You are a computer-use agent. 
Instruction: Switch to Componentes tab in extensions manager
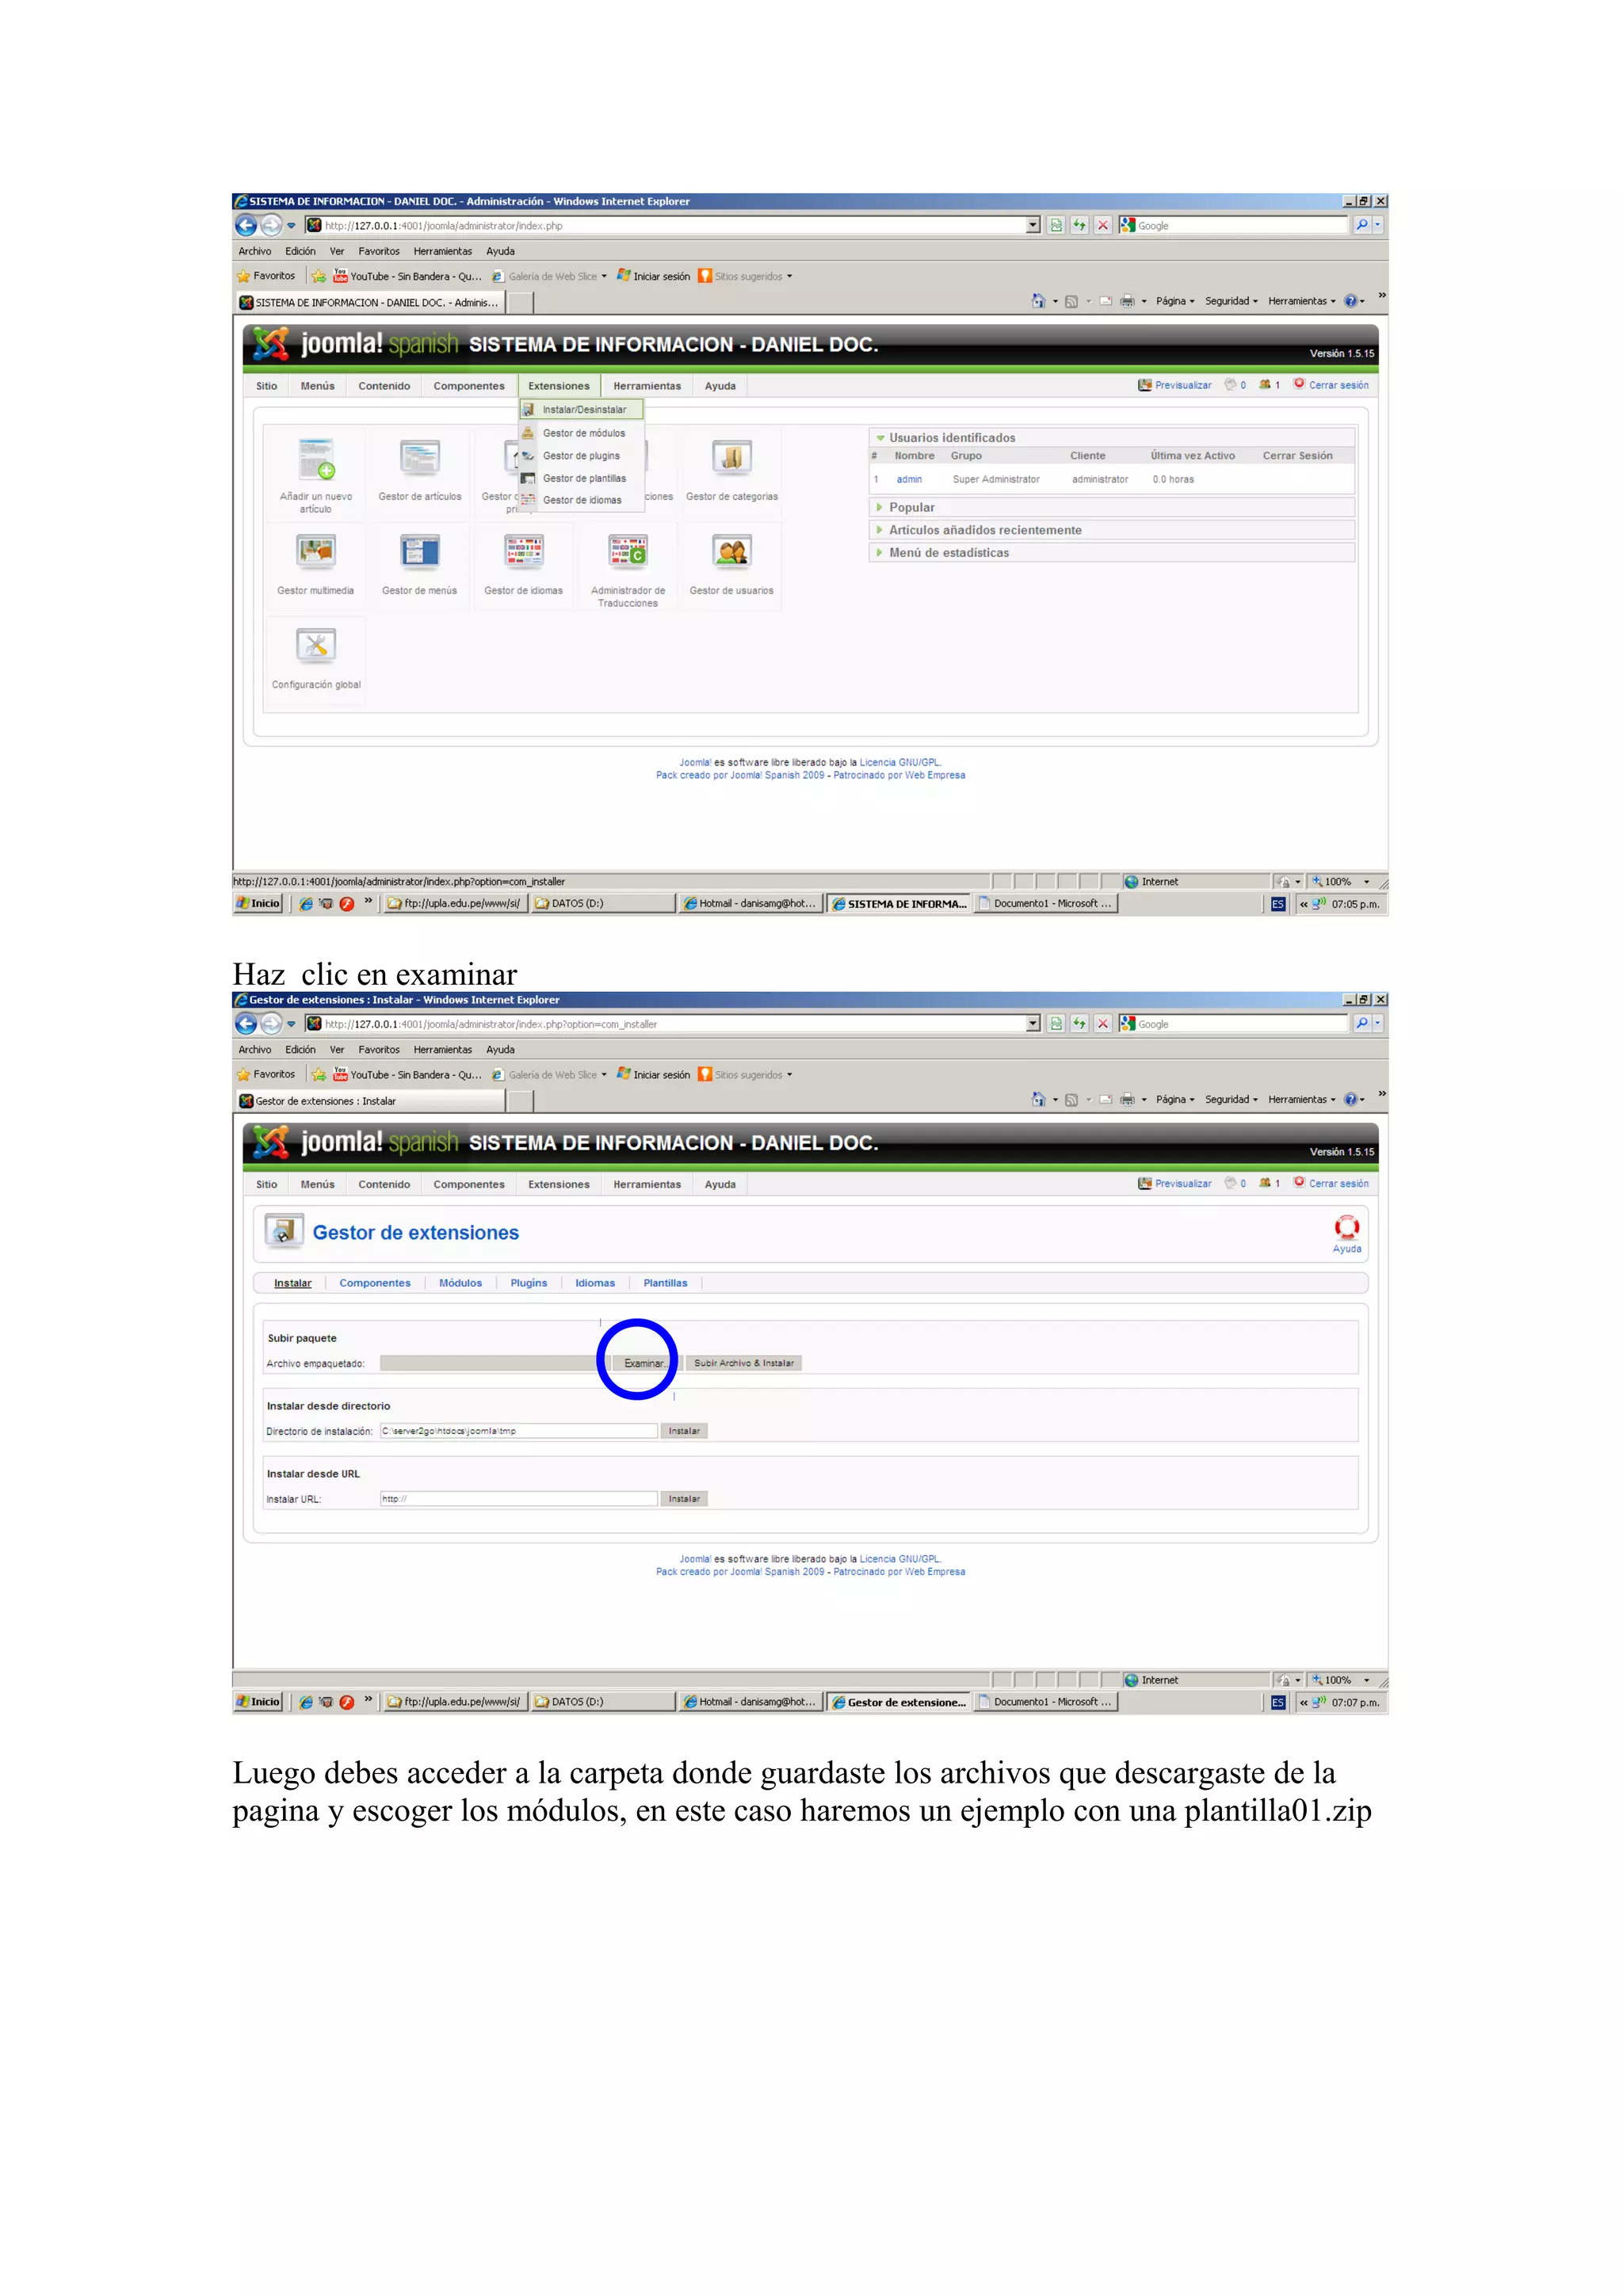tap(375, 1283)
